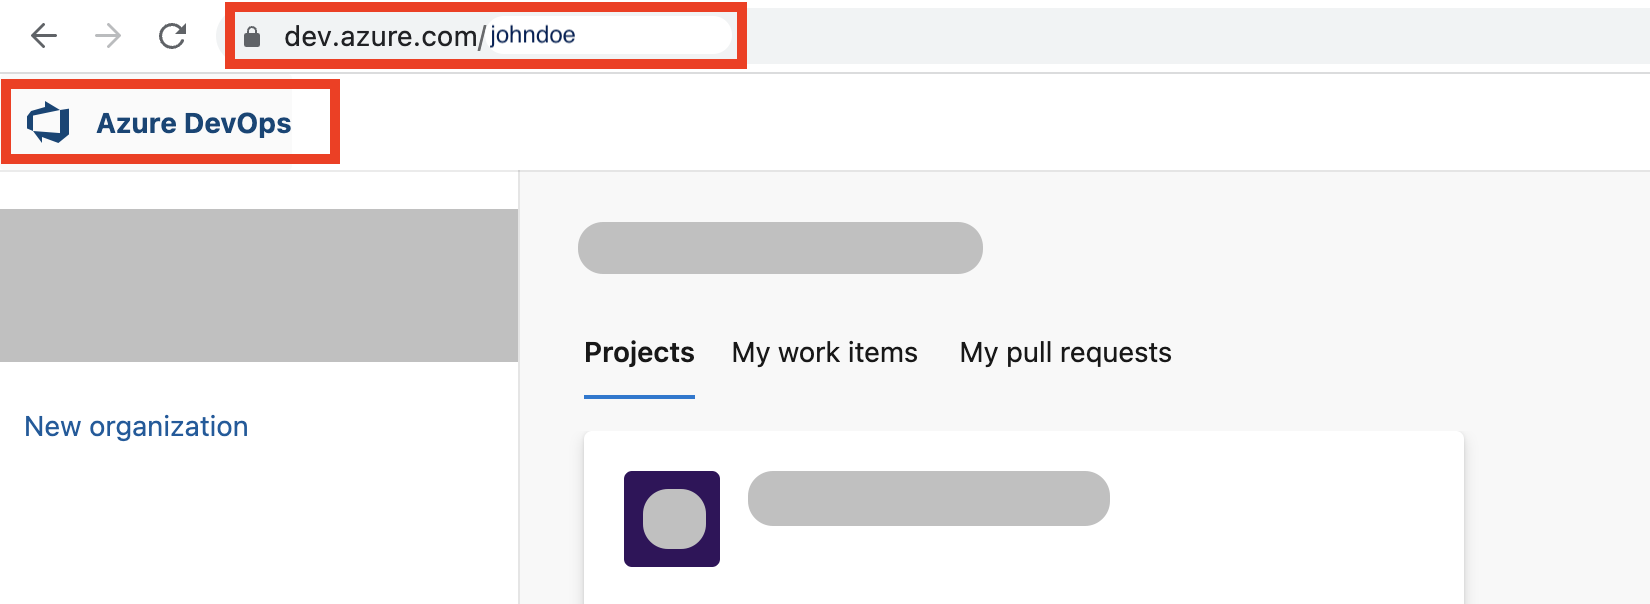This screenshot has width=1650, height=604.
Task: Click the gray rounded shape inside project avatar
Action: [x=674, y=519]
